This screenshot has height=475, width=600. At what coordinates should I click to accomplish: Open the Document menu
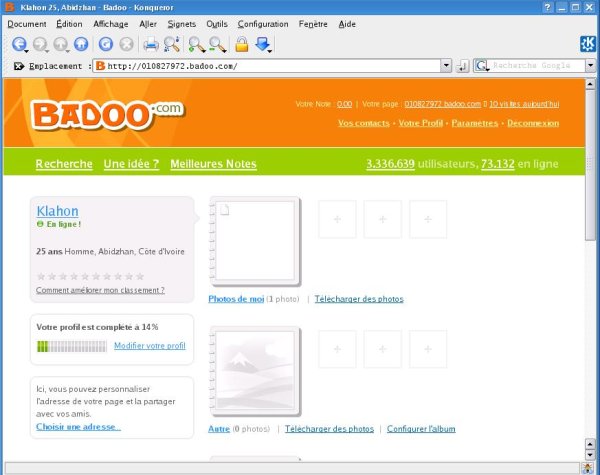pos(27,24)
